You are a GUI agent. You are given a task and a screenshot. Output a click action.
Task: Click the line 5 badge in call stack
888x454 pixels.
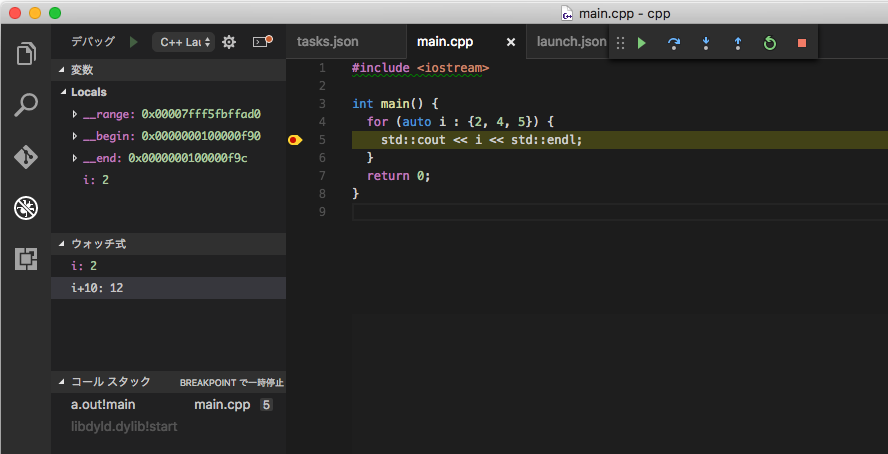tap(266, 405)
